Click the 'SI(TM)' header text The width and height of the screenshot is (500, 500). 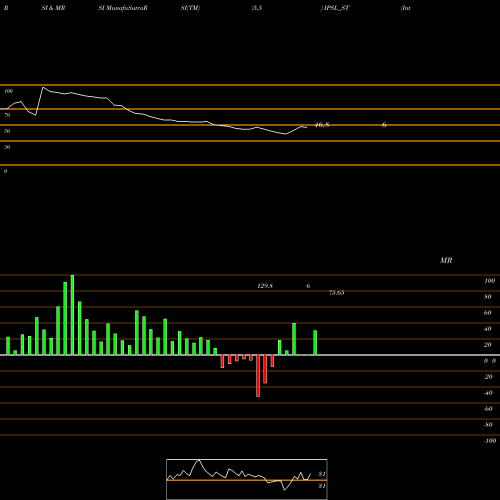tap(190, 8)
